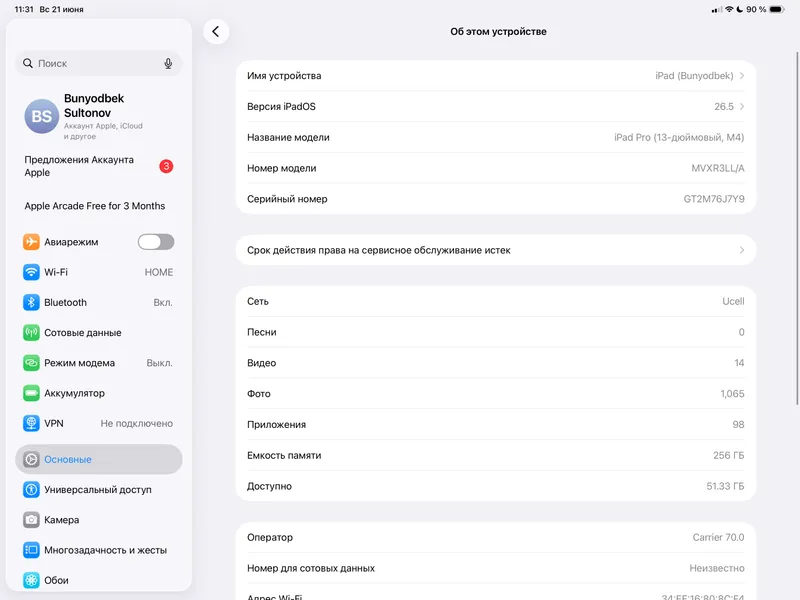This screenshot has height=600, width=800.
Task: Tap the Об этом устройстве title
Action: point(498,32)
